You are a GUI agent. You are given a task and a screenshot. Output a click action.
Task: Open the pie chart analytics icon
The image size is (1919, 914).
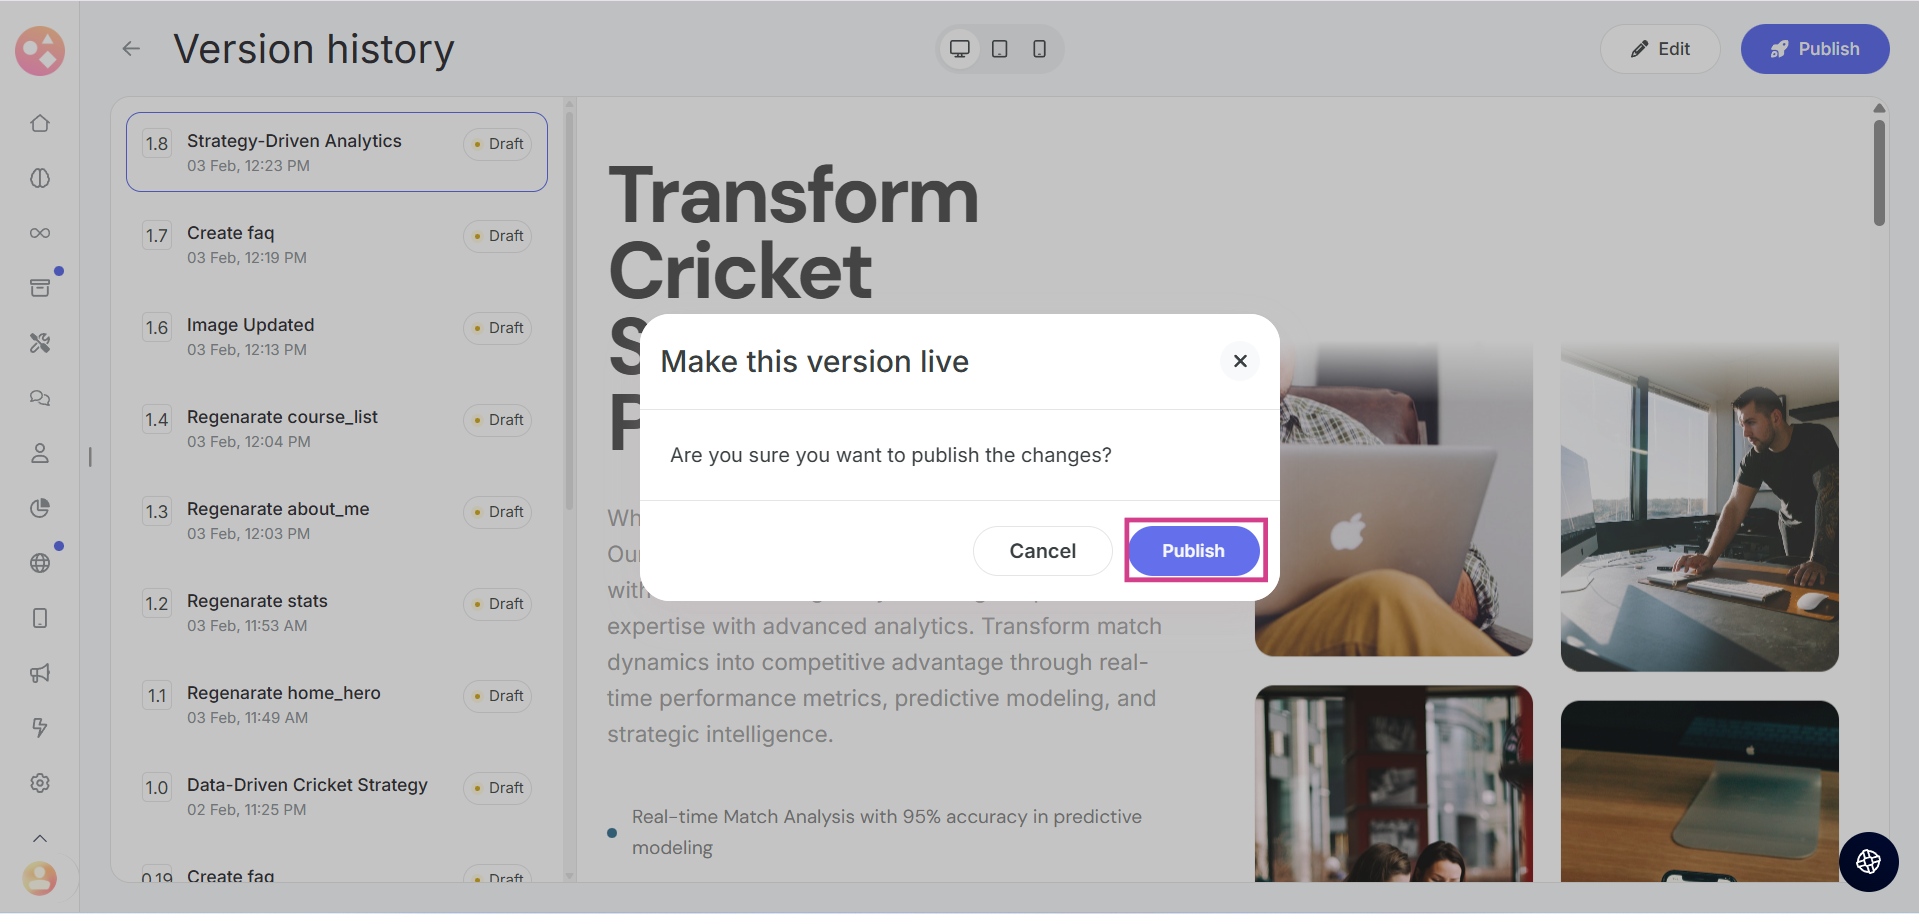40,508
